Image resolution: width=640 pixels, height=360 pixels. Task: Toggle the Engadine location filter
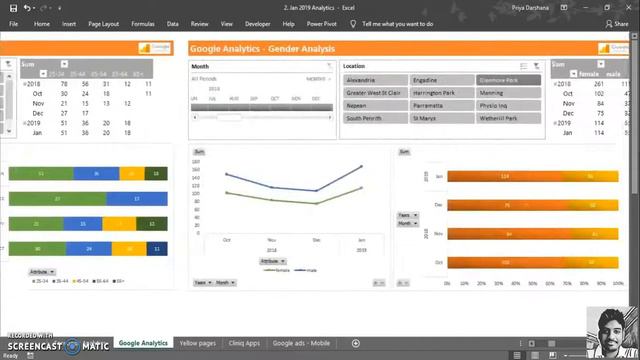click(x=442, y=80)
